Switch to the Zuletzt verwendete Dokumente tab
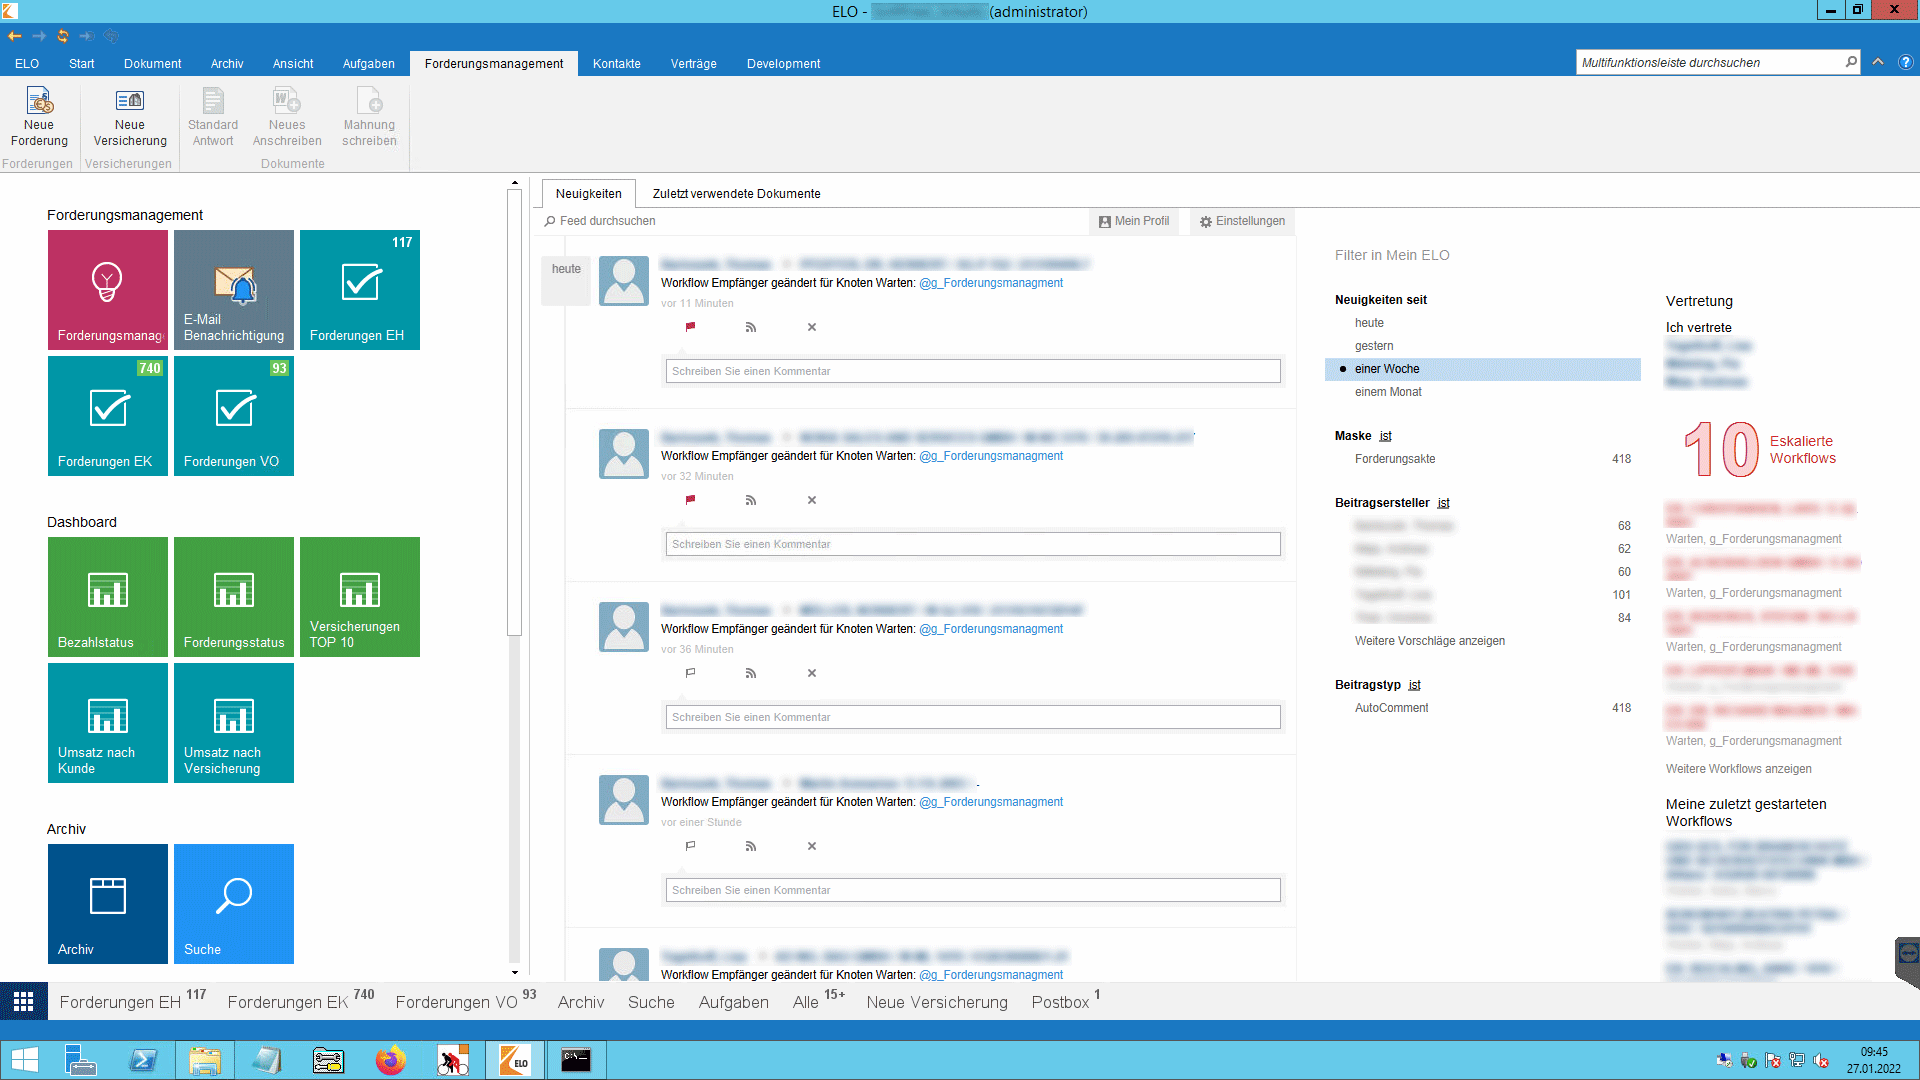 736,194
